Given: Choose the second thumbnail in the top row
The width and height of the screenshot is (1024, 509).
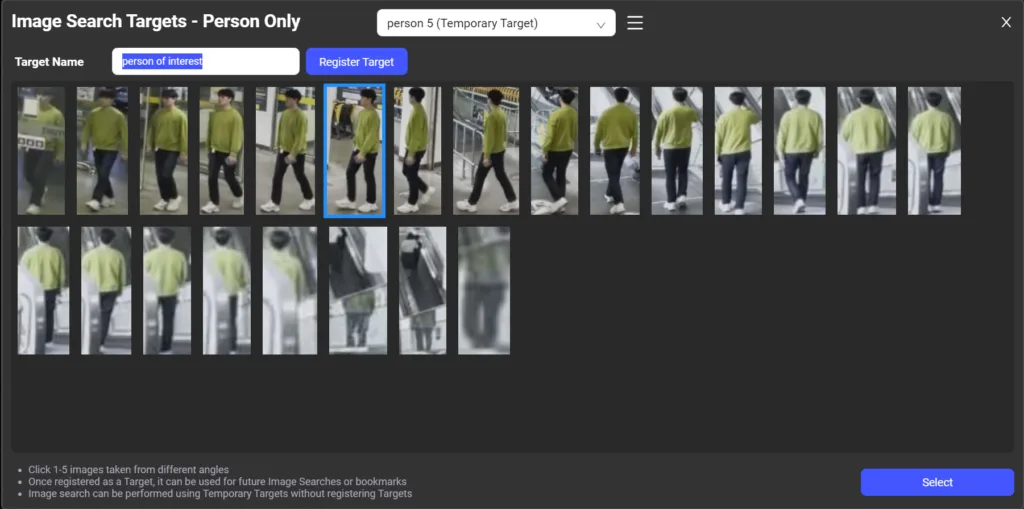Looking at the screenshot, I should [102, 150].
